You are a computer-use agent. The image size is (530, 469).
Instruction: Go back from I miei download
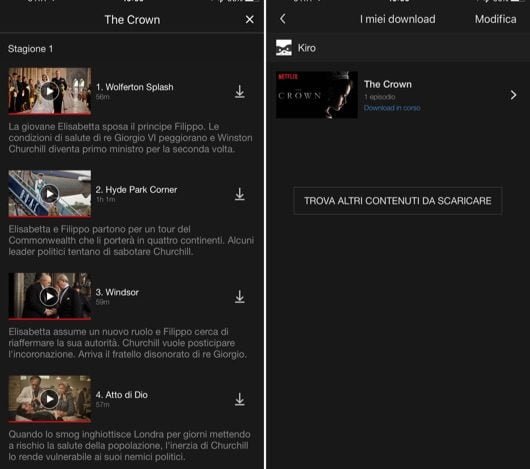pyautogui.click(x=283, y=19)
